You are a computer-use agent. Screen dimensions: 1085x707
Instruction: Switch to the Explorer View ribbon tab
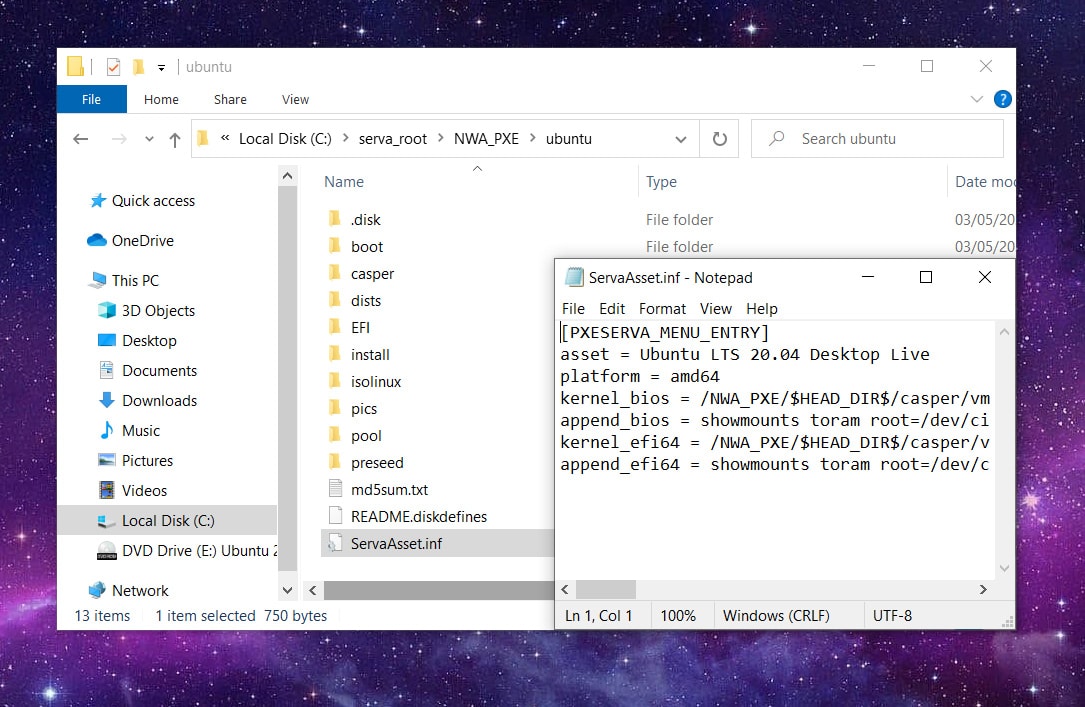pos(295,100)
